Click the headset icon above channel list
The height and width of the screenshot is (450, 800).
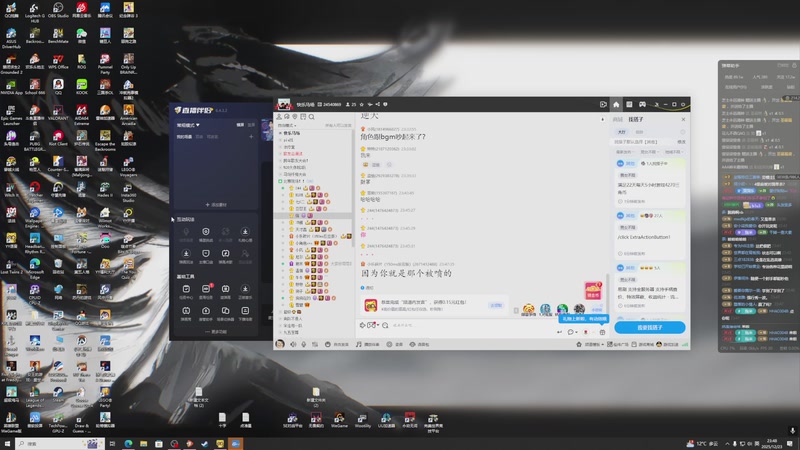coord(287,117)
